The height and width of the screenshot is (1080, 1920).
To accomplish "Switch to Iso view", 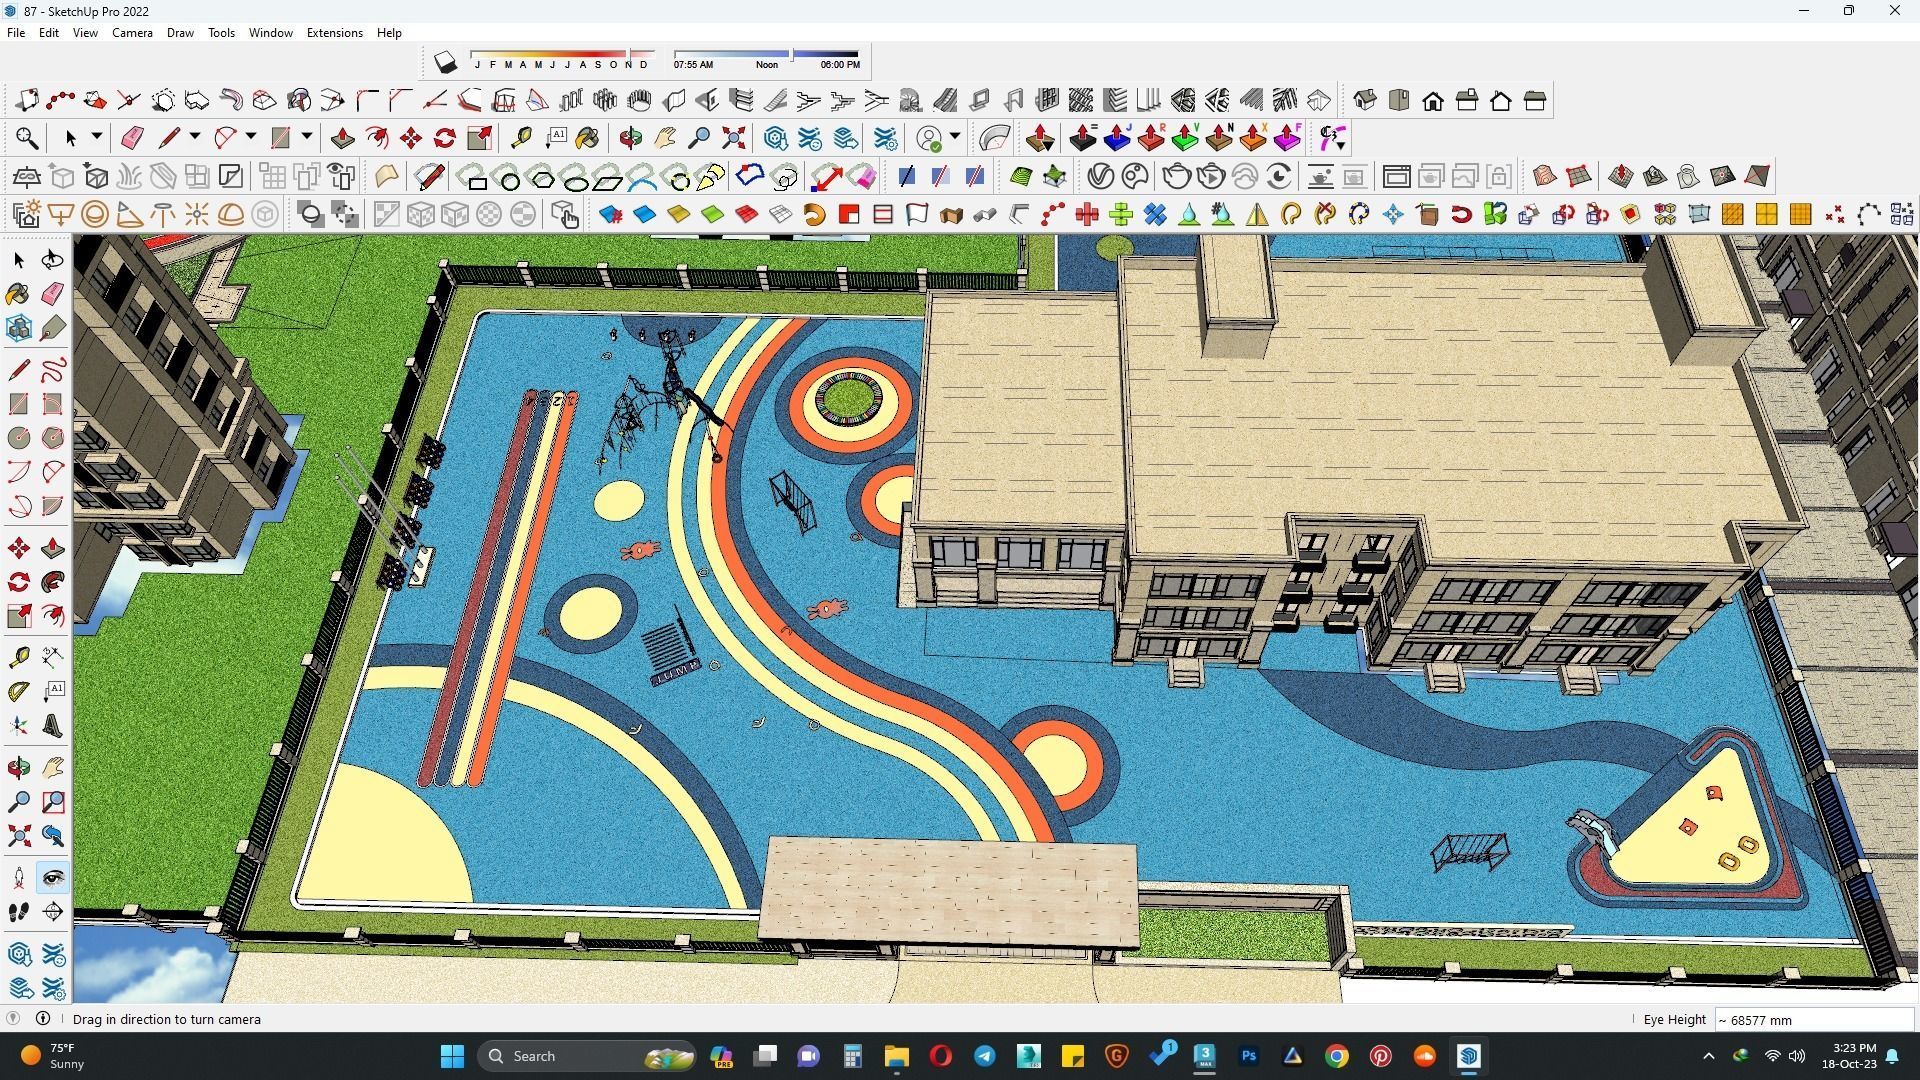I will (1365, 100).
